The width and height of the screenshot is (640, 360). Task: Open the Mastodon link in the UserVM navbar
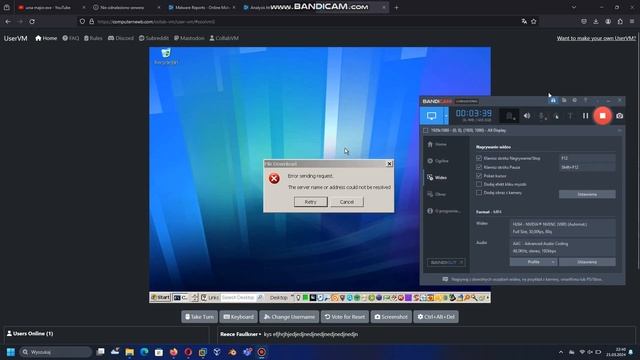coord(189,38)
